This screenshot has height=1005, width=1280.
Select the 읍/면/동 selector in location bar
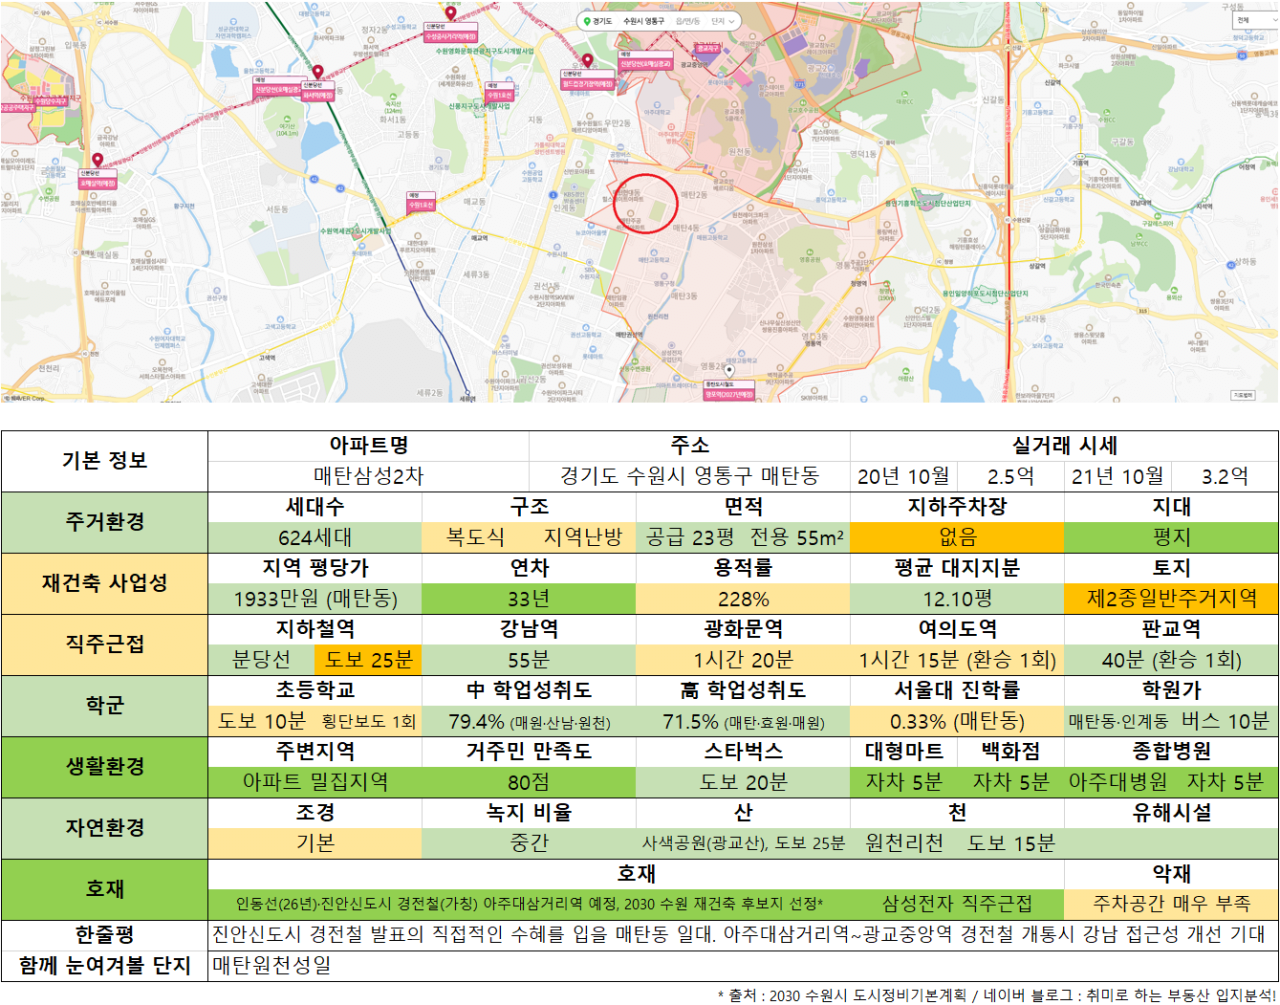pyautogui.click(x=687, y=21)
